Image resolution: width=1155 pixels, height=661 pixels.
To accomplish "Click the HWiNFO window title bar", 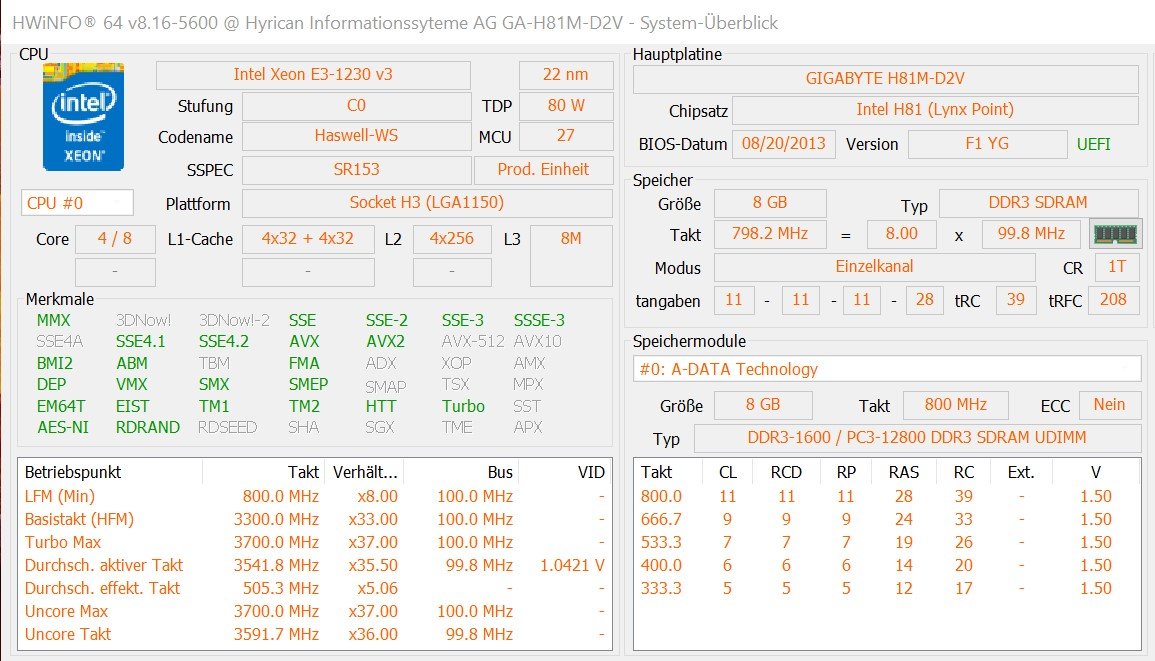I will coord(578,23).
